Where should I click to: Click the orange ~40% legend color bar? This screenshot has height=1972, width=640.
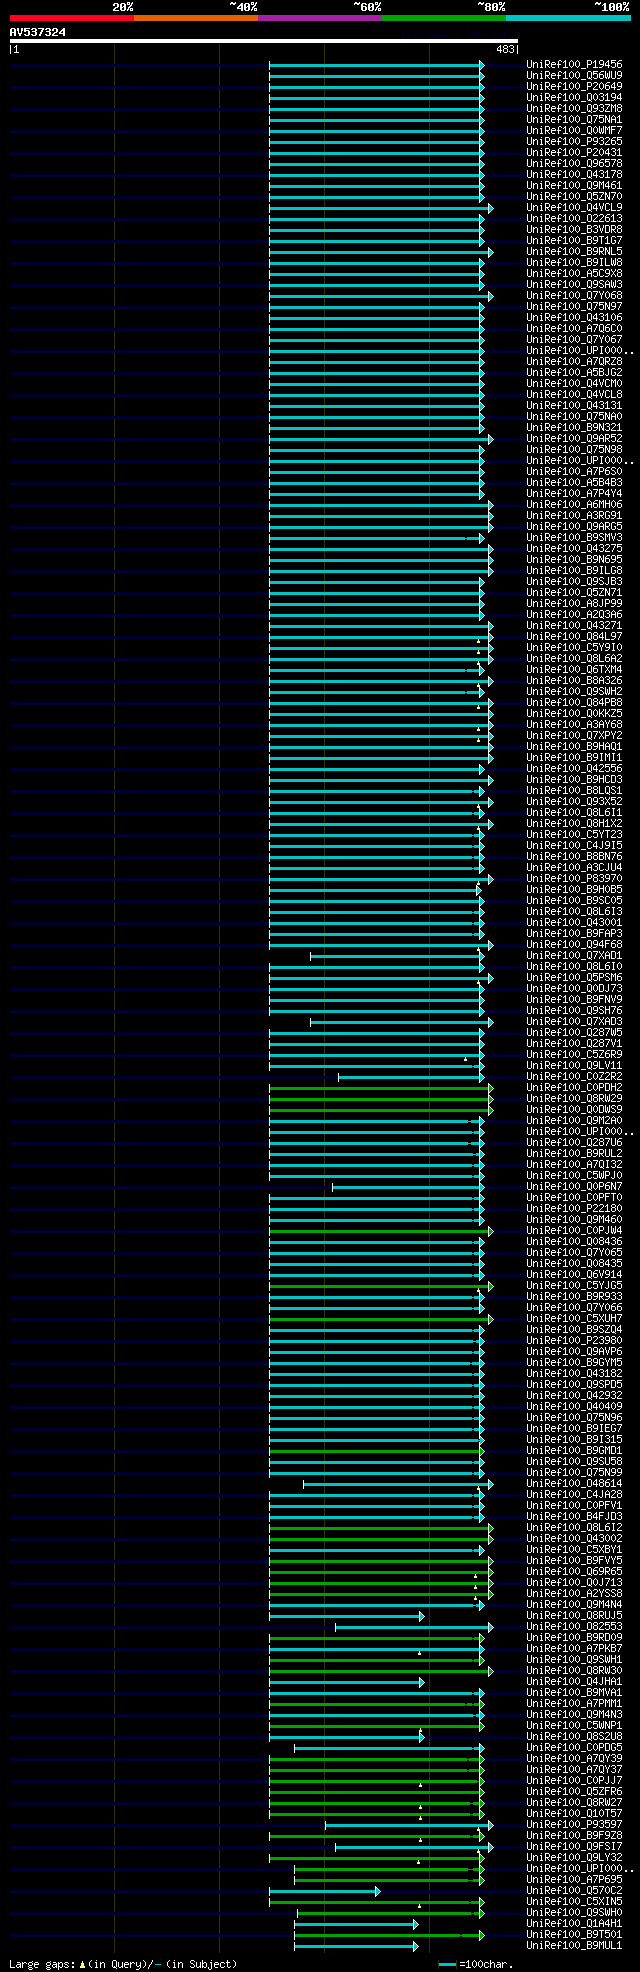[x=196, y=18]
